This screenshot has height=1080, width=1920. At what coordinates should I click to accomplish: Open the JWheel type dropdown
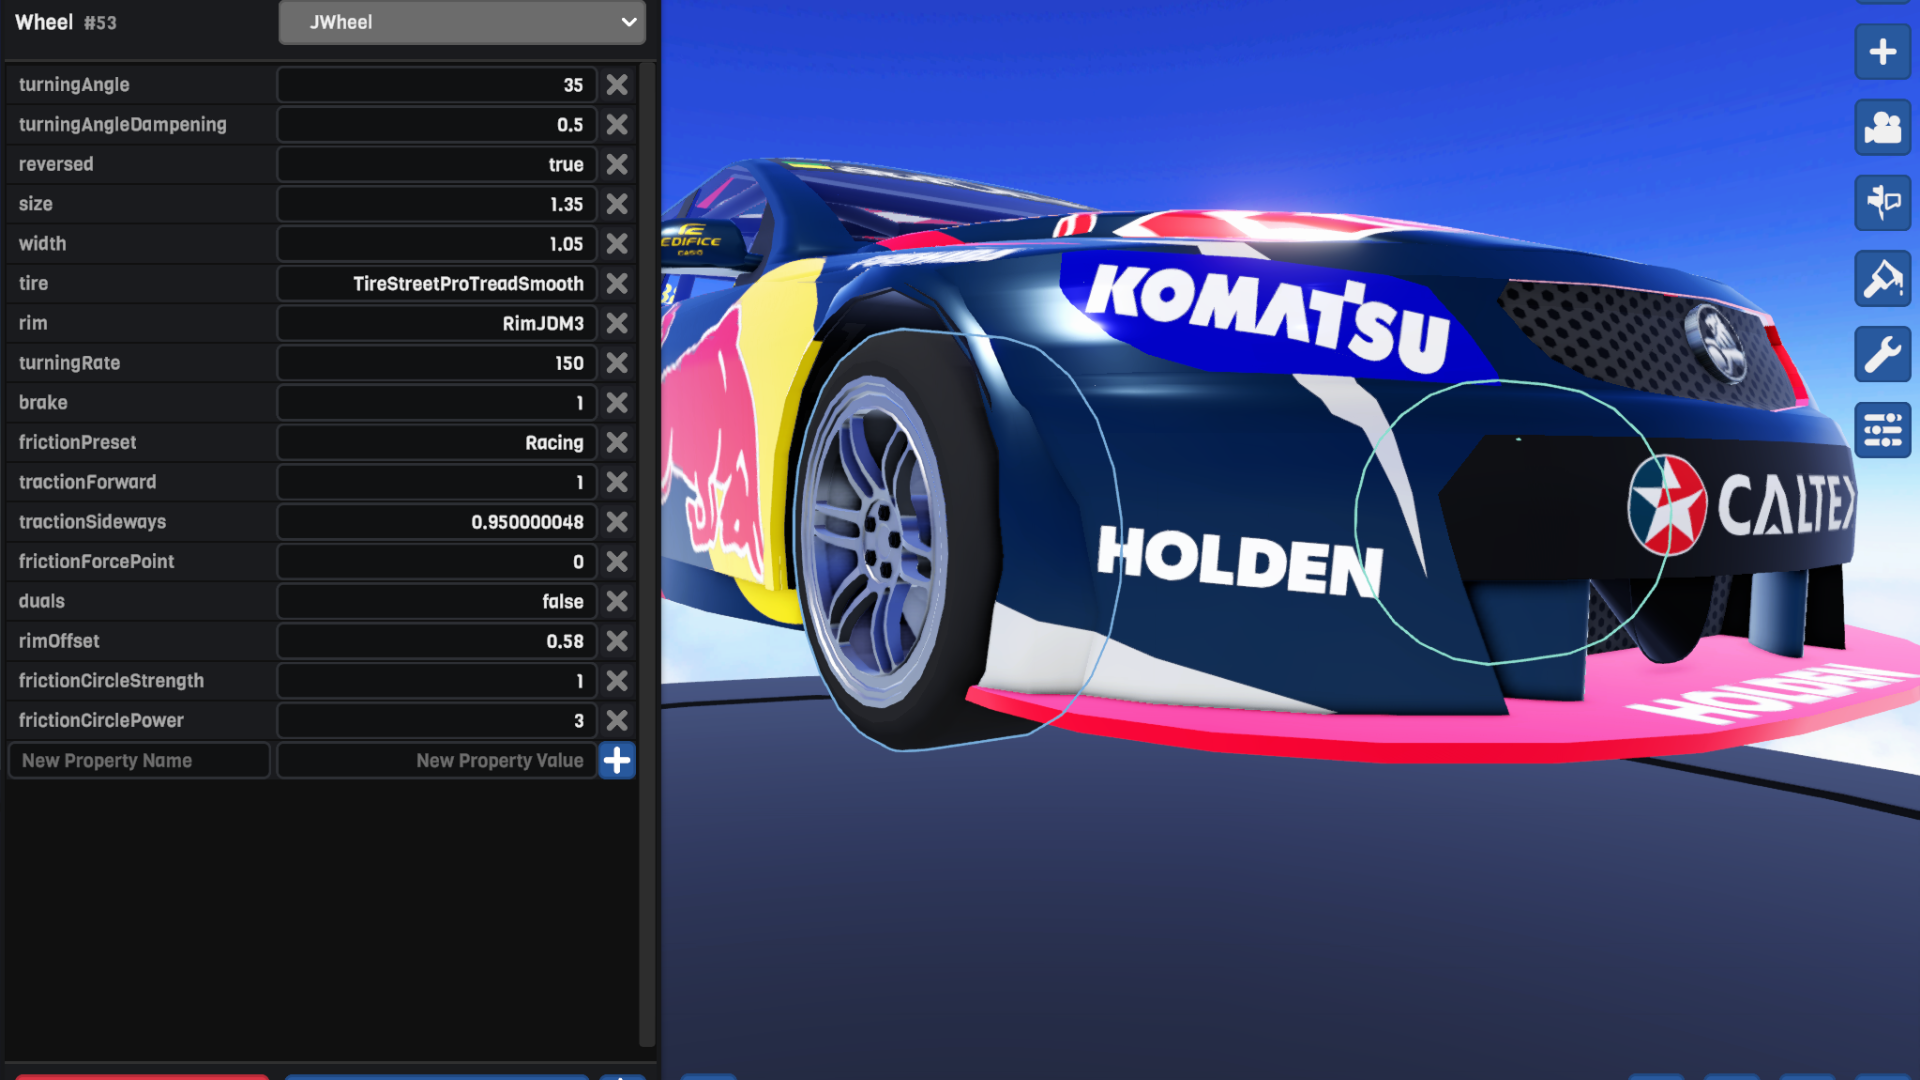click(462, 22)
